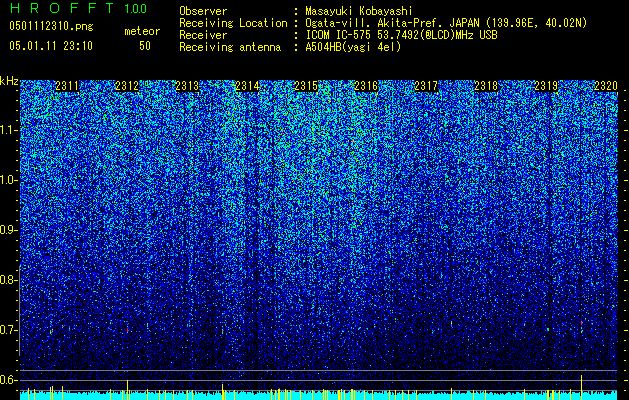This screenshot has height=400, width=629.
Task: Click the 2319 time marker
Action: point(546,86)
